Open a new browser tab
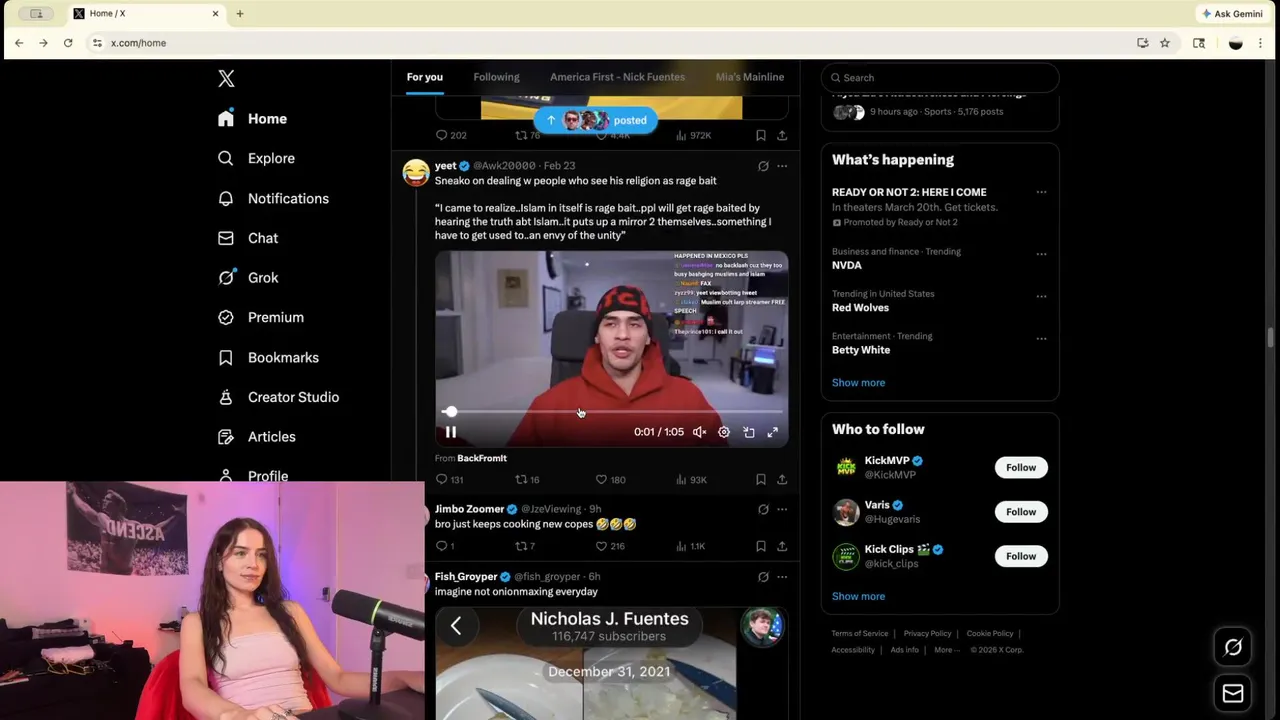 click(240, 14)
